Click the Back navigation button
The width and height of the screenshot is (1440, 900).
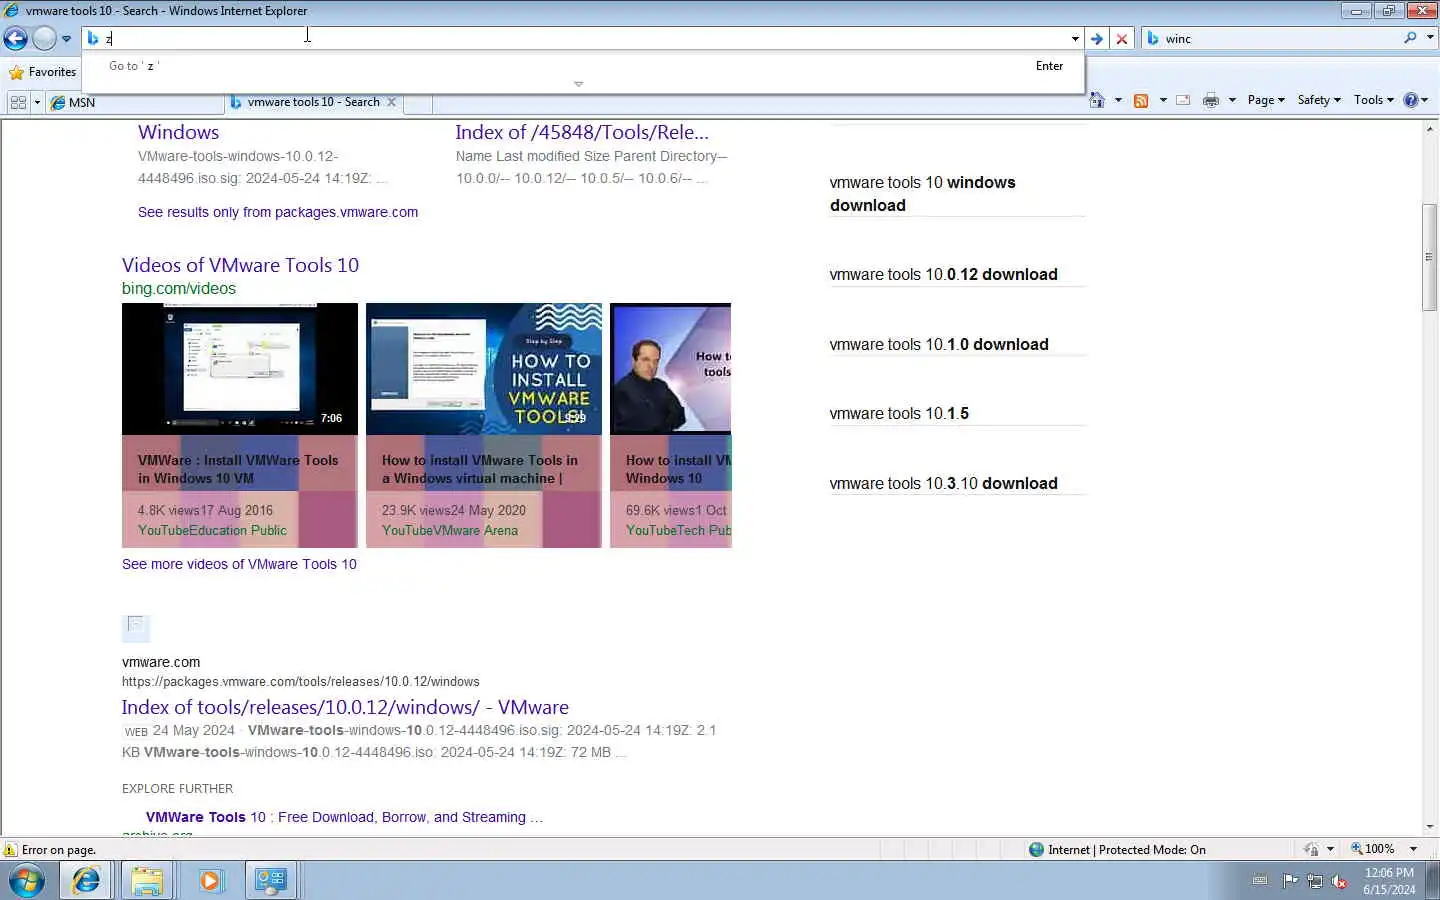tap(15, 38)
